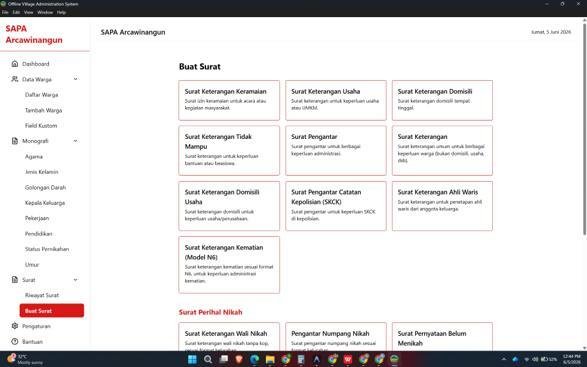Select Jenis Kelamin under Monografi
587x367 pixels.
coord(42,172)
